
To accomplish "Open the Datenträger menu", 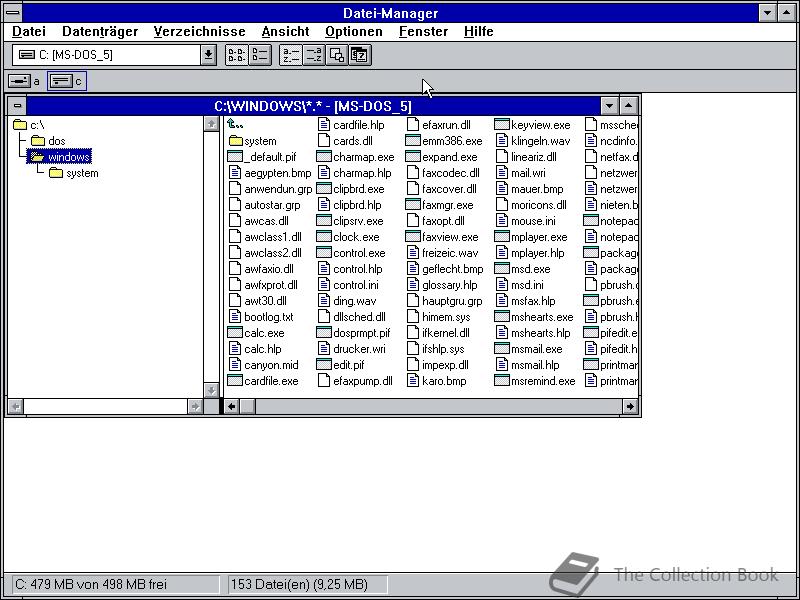I will coord(100,32).
